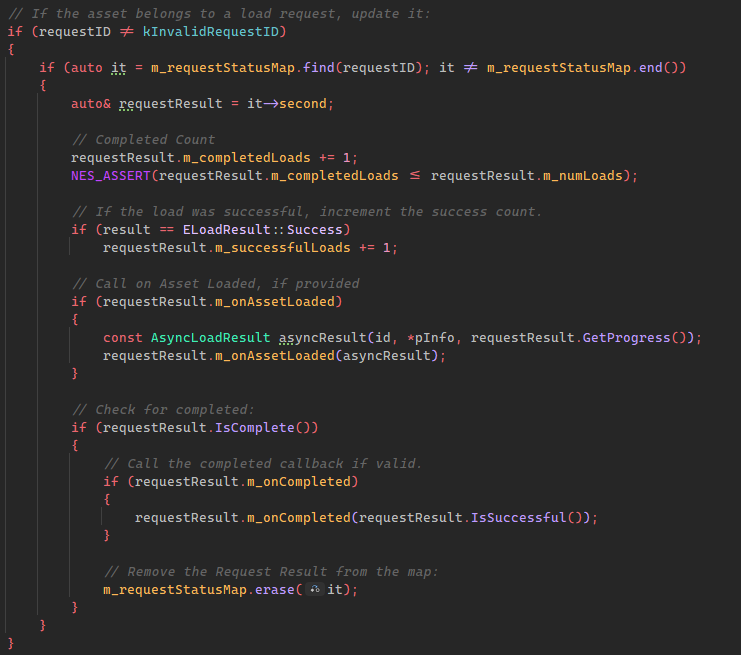Click the 'Remove the Request Result' comment
Screen dimensions: 741x655
271,571
